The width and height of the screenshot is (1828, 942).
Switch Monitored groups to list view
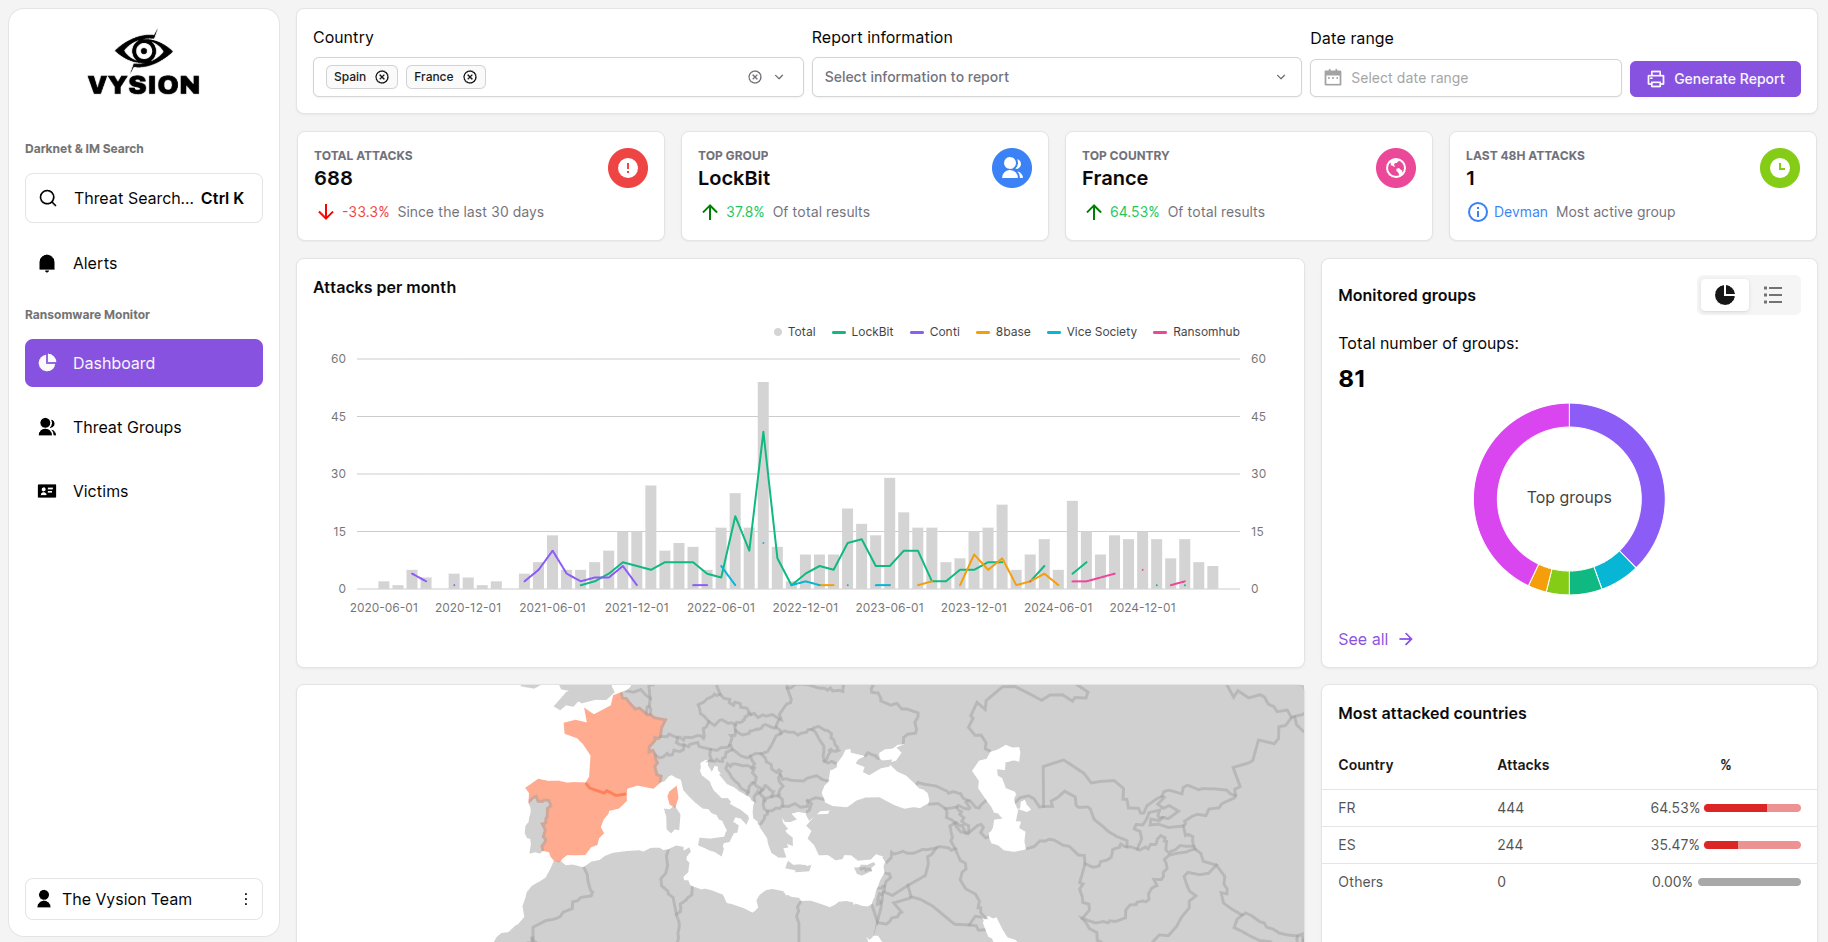1773,295
